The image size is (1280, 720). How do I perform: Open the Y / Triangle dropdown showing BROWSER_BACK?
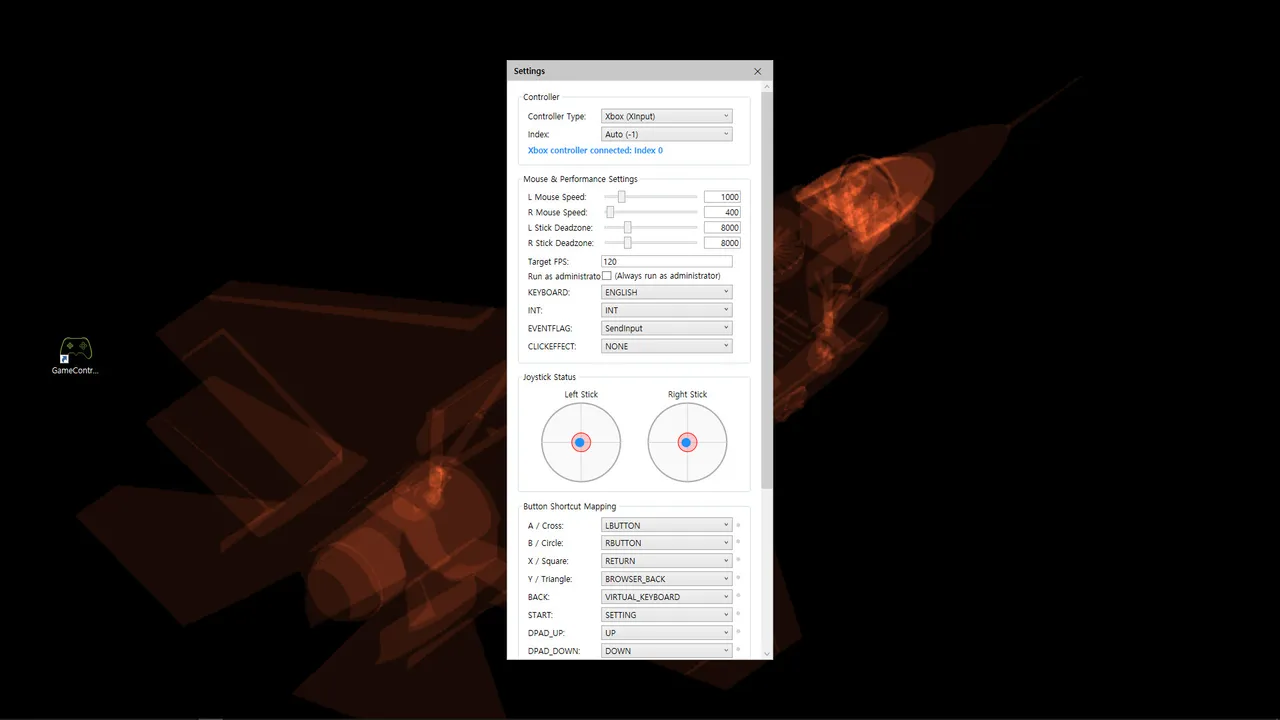pyautogui.click(x=666, y=579)
